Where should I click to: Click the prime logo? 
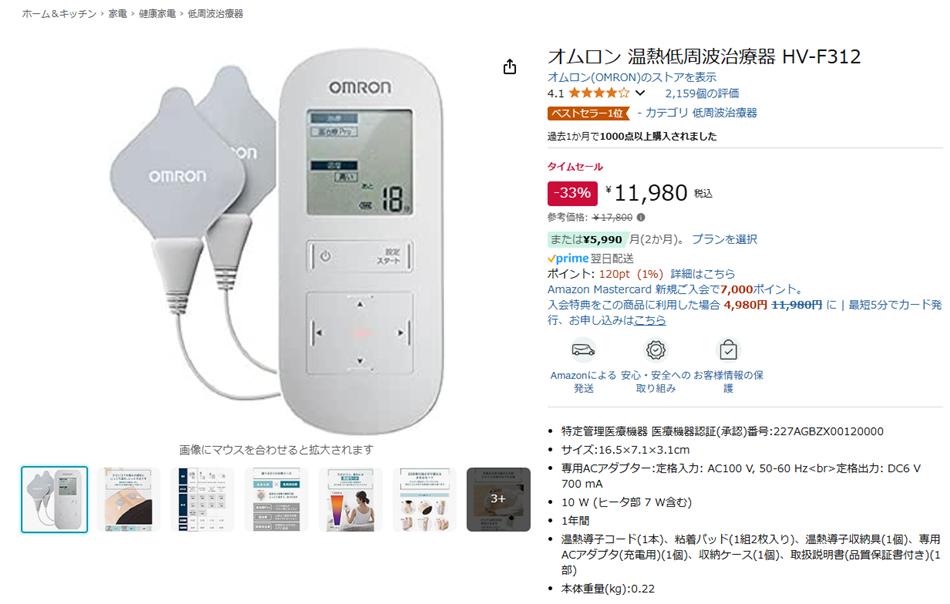(568, 258)
